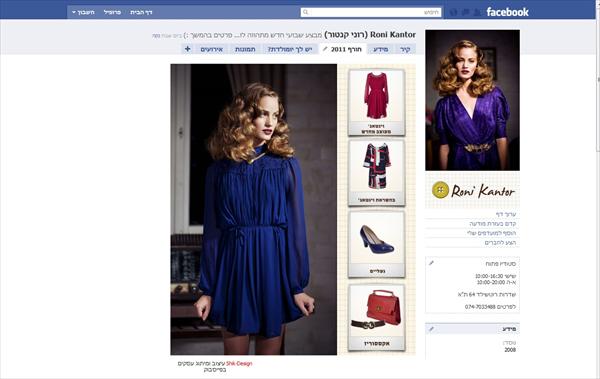Image resolution: width=600 pixels, height=379 pixels.
Task: Click the Facebook logo
Action: tap(507, 12)
